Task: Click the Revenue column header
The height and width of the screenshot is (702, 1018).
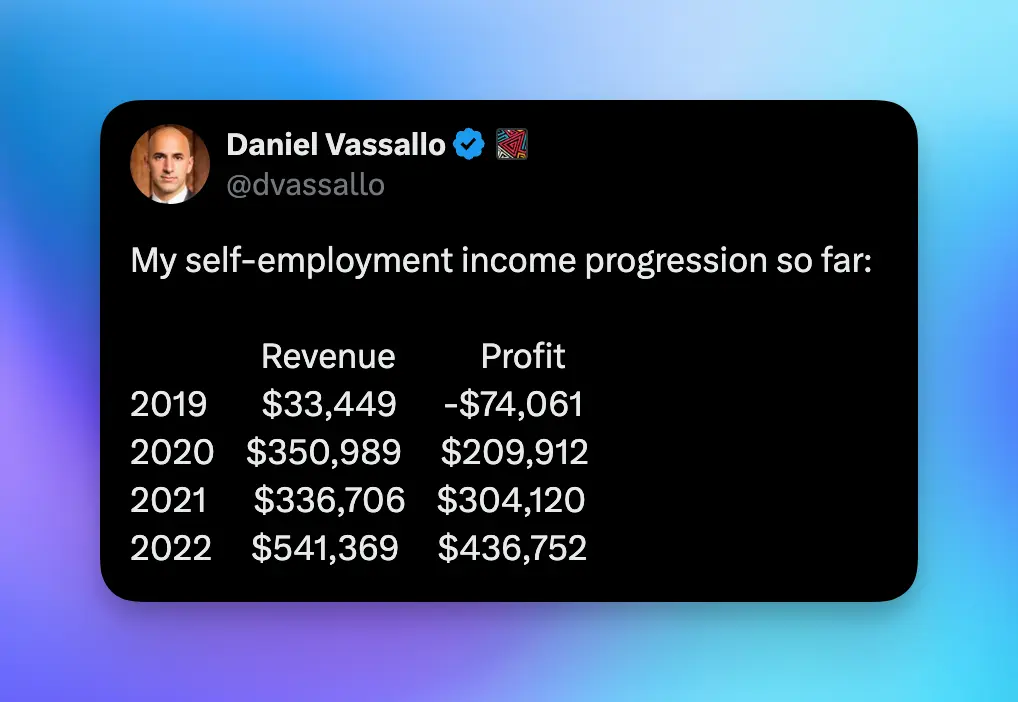Action: [328, 356]
